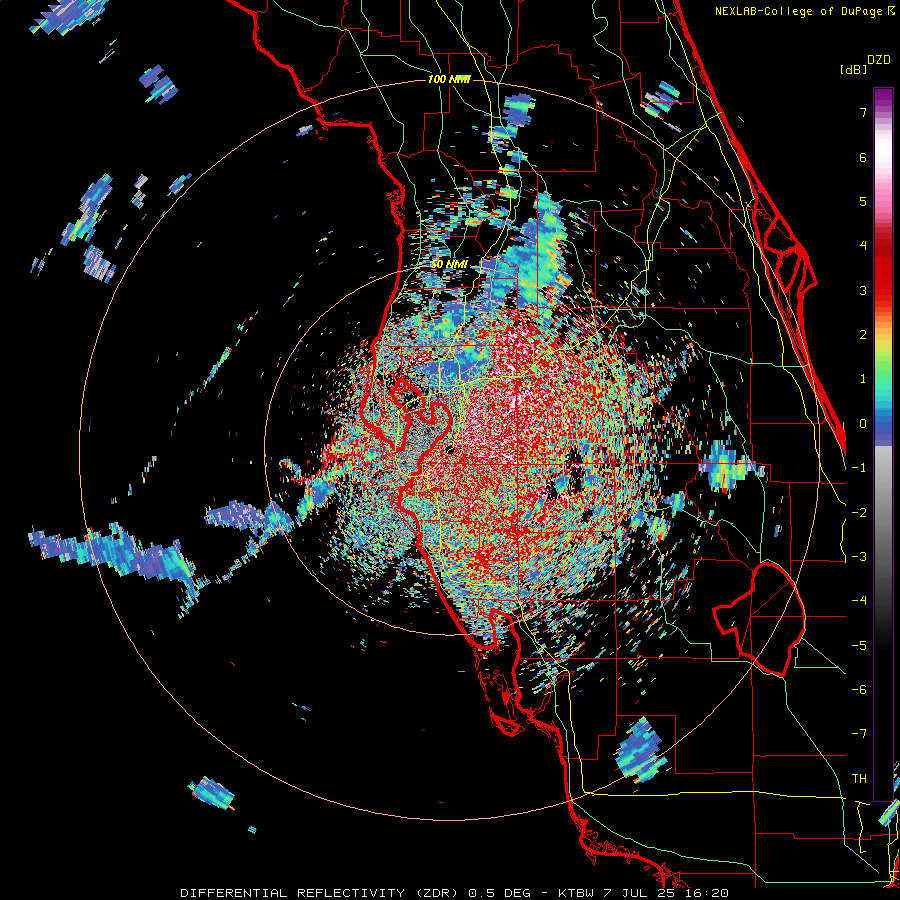900x900 pixels.
Task: Click the -5 value on color scale
Action: (859, 646)
